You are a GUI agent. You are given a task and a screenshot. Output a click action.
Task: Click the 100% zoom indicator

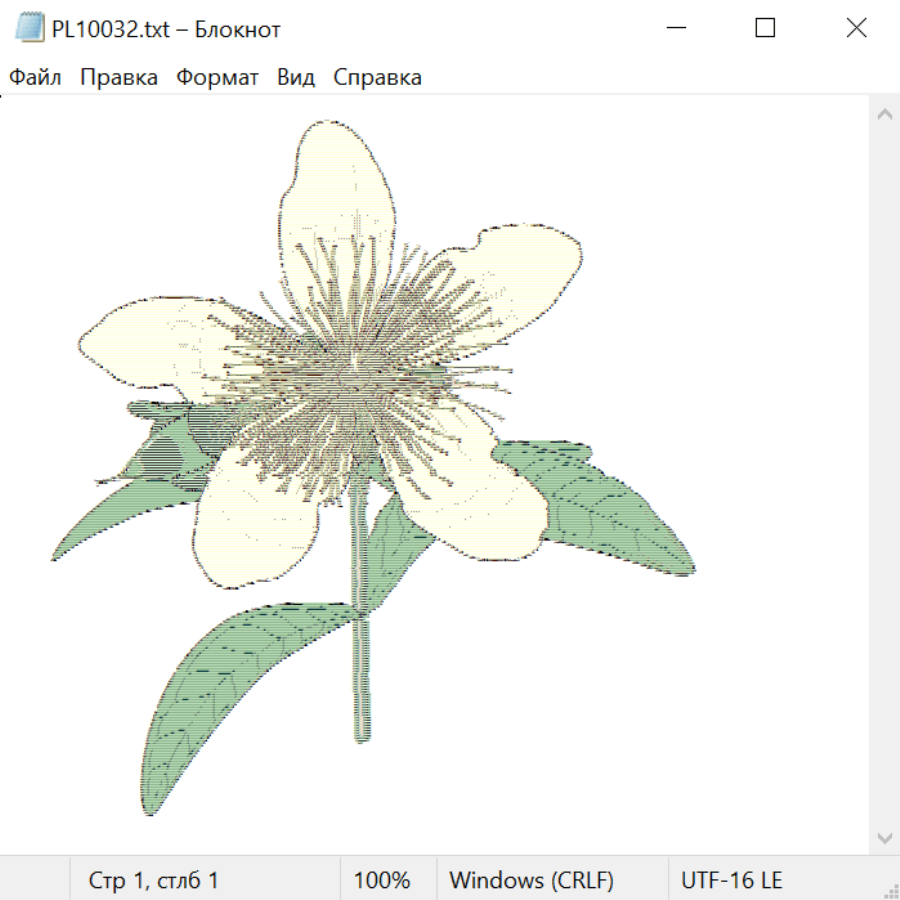pyautogui.click(x=382, y=880)
